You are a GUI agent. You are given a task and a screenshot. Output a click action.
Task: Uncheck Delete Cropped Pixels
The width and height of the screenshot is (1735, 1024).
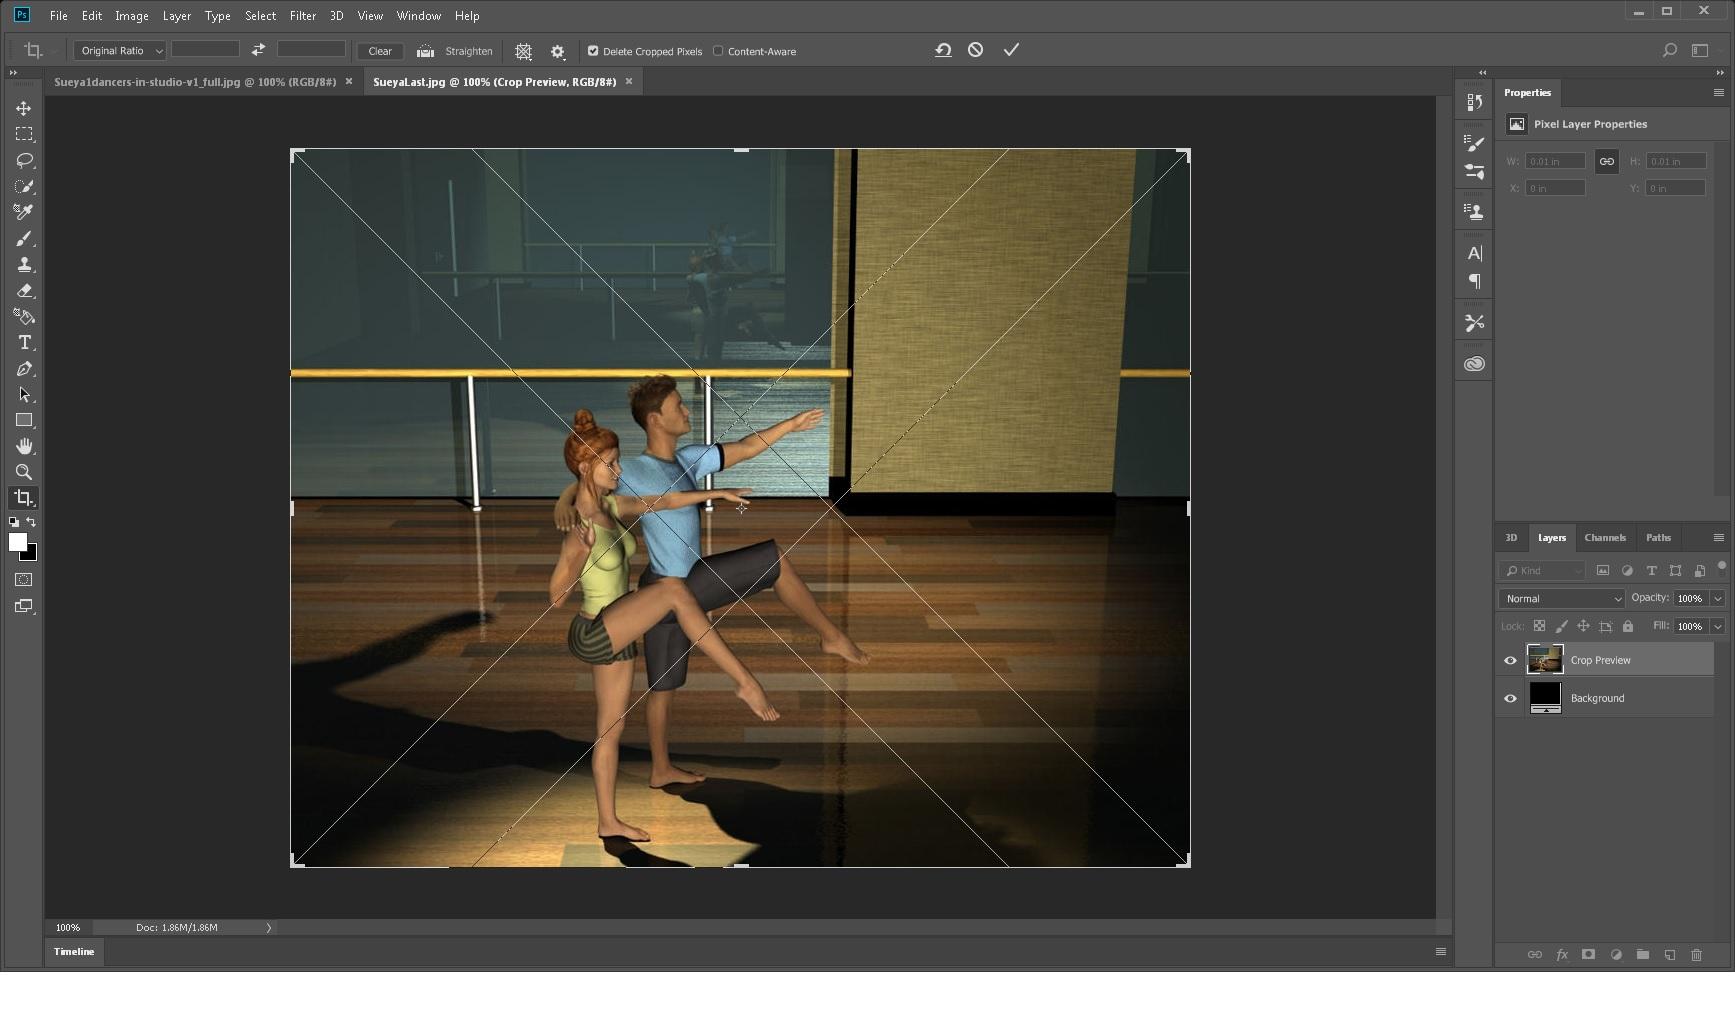click(x=593, y=51)
